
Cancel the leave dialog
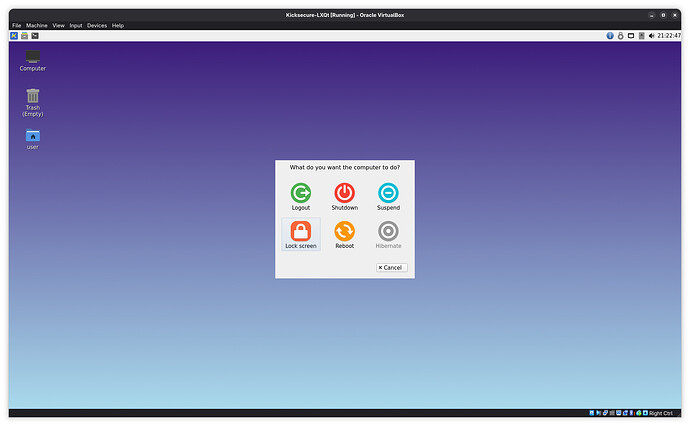[391, 267]
